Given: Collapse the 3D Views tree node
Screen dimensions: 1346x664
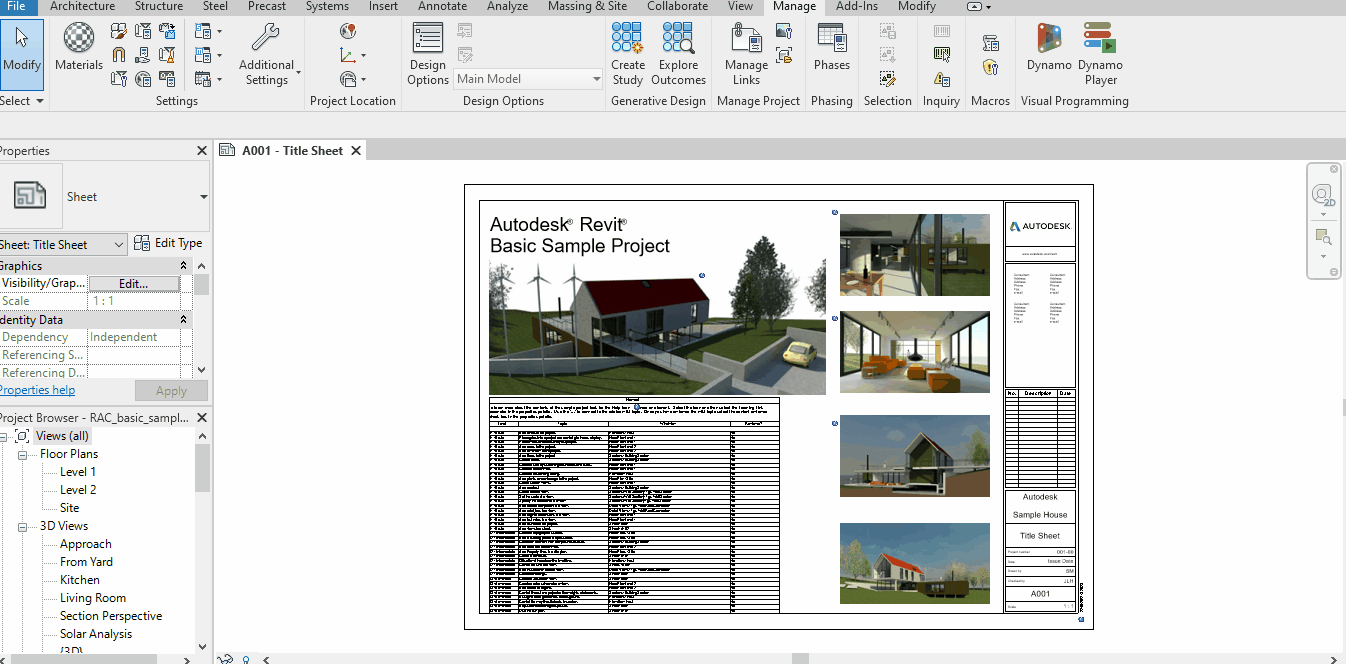Looking at the screenshot, I should (x=22, y=526).
